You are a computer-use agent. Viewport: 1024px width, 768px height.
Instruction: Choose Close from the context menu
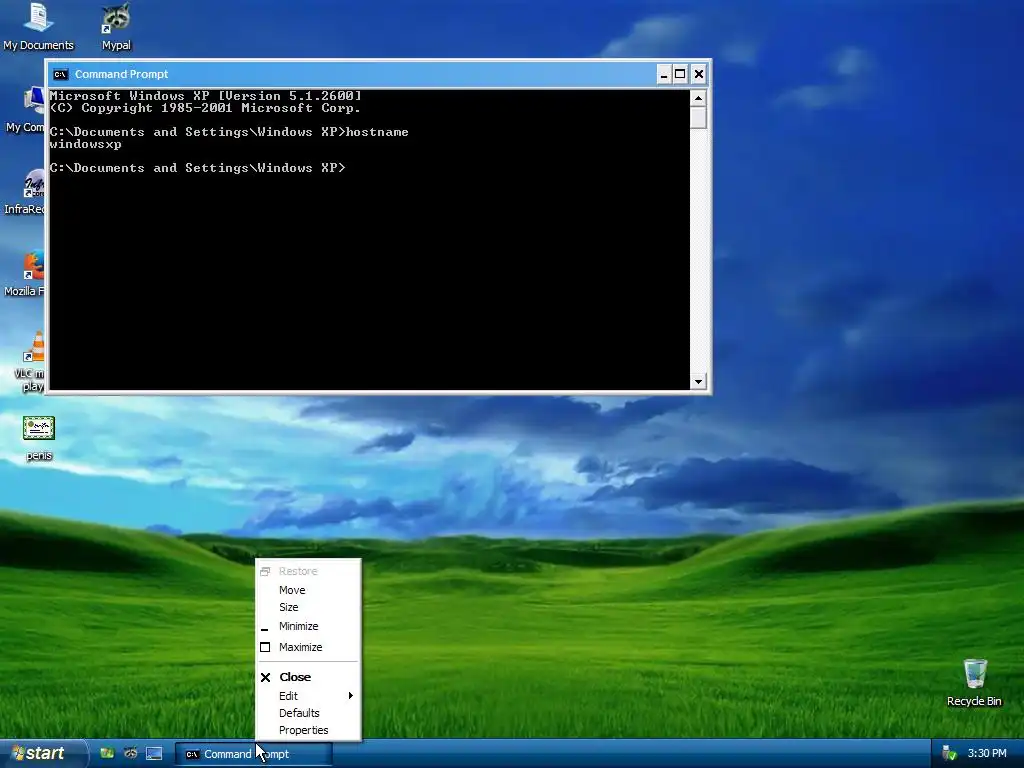(308, 677)
